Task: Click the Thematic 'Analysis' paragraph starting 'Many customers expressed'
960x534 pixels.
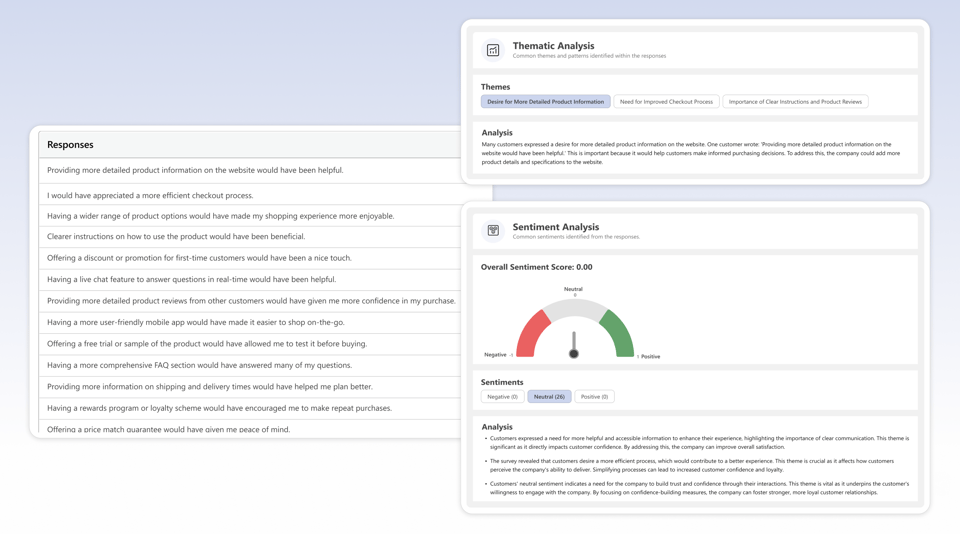Action: pyautogui.click(x=691, y=153)
